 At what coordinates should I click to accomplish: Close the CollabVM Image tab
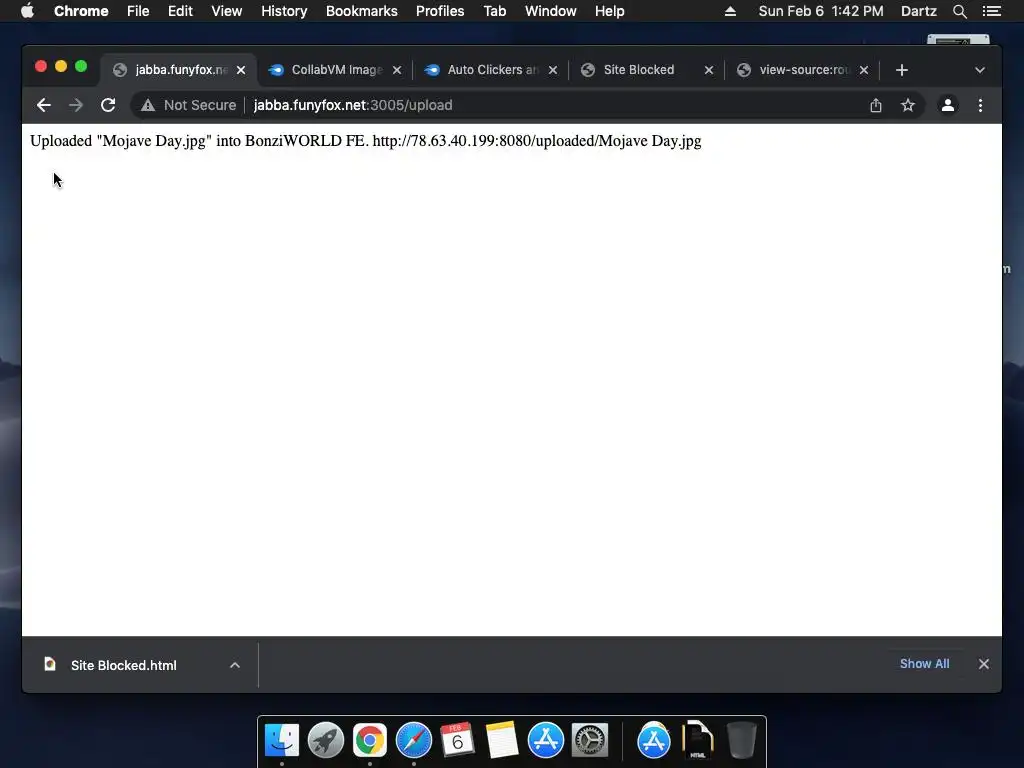pyautogui.click(x=397, y=70)
